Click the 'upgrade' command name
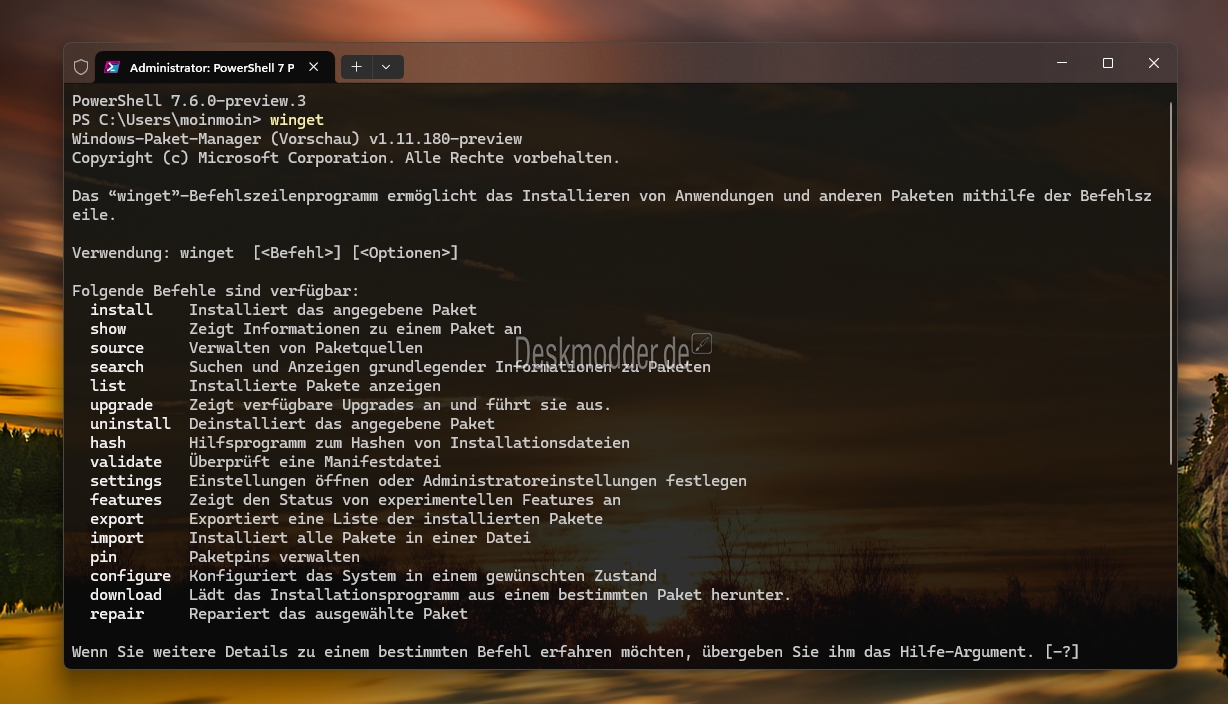The width and height of the screenshot is (1228, 704). 122,405
